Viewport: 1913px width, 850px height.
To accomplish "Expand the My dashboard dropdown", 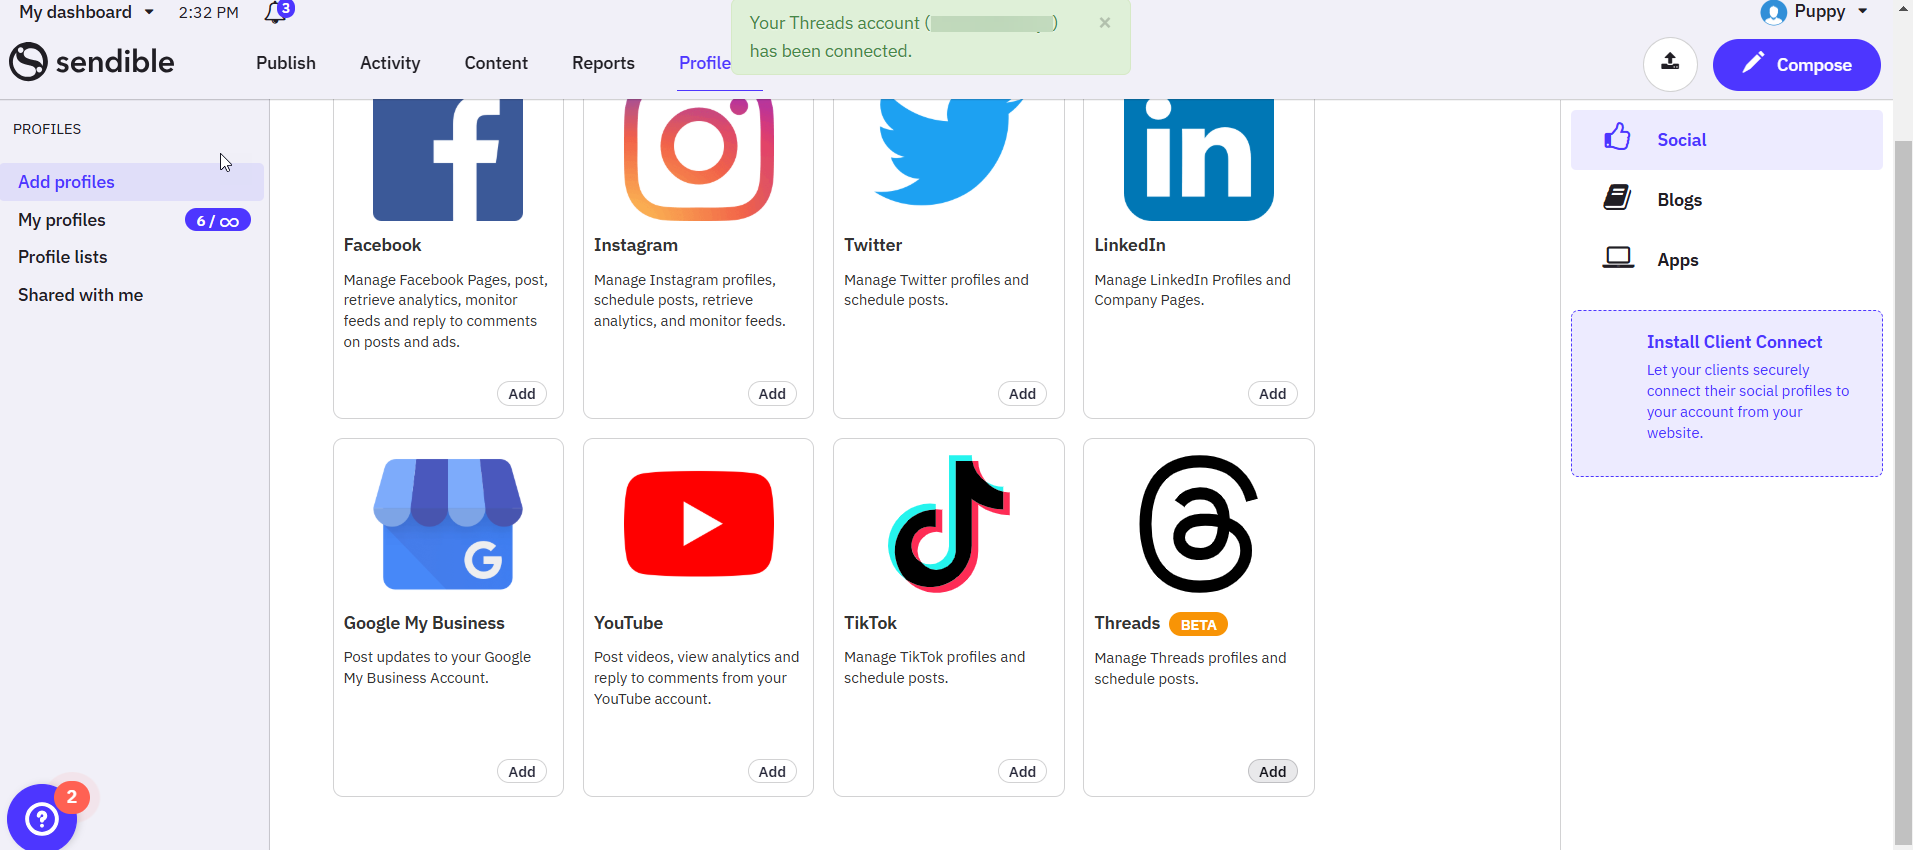I will coord(86,12).
